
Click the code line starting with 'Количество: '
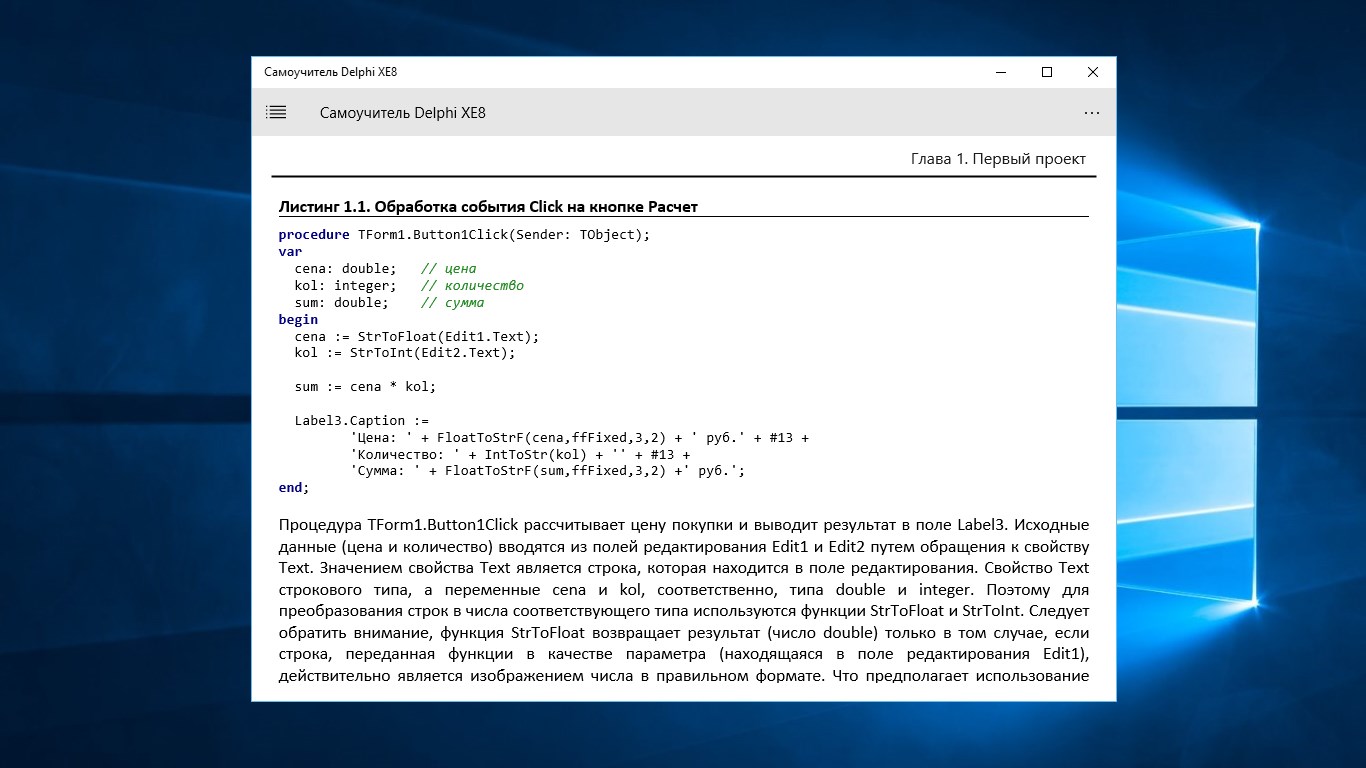[x=520, y=455]
